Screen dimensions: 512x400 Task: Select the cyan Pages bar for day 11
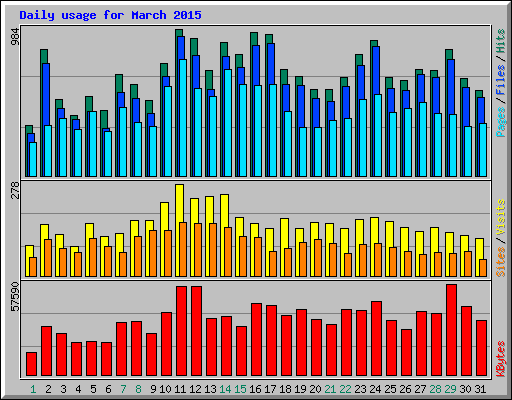point(183,118)
